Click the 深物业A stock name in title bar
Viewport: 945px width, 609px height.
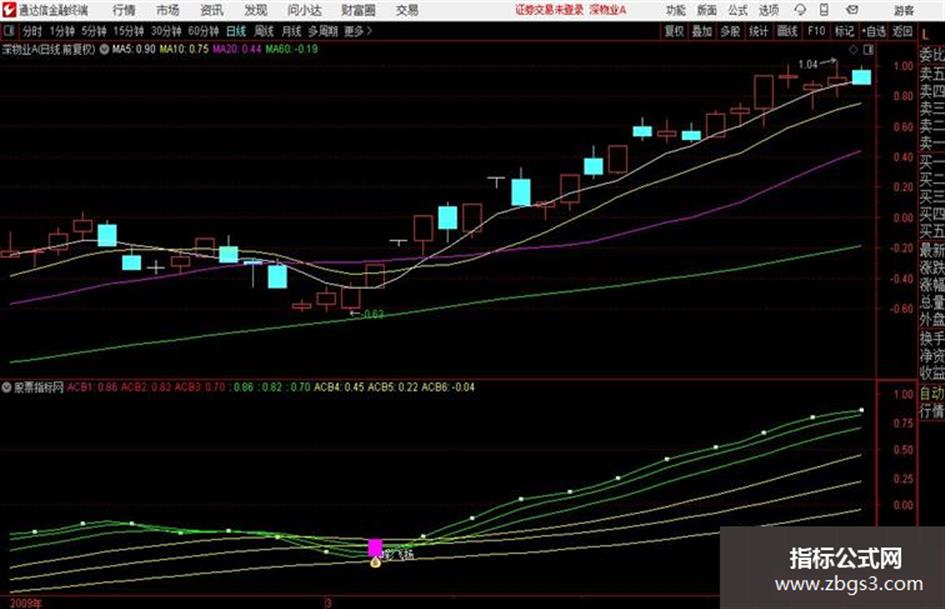pyautogui.click(x=608, y=10)
